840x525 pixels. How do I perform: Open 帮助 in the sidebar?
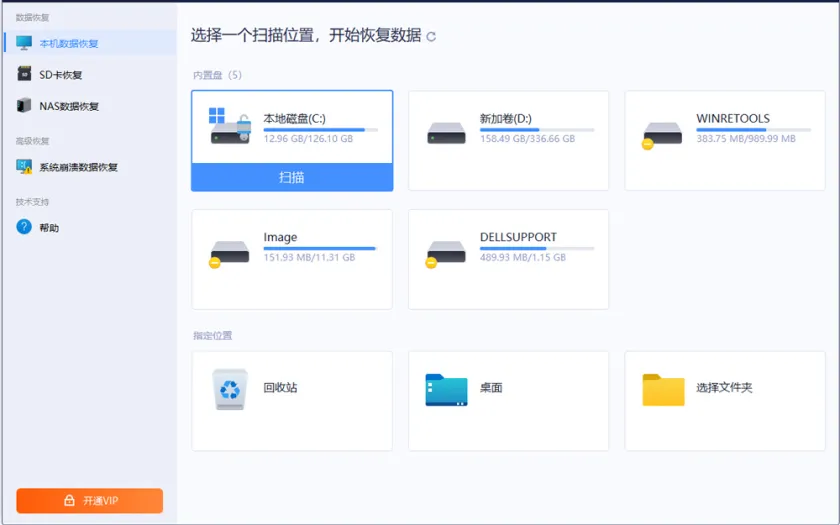pos(89,227)
